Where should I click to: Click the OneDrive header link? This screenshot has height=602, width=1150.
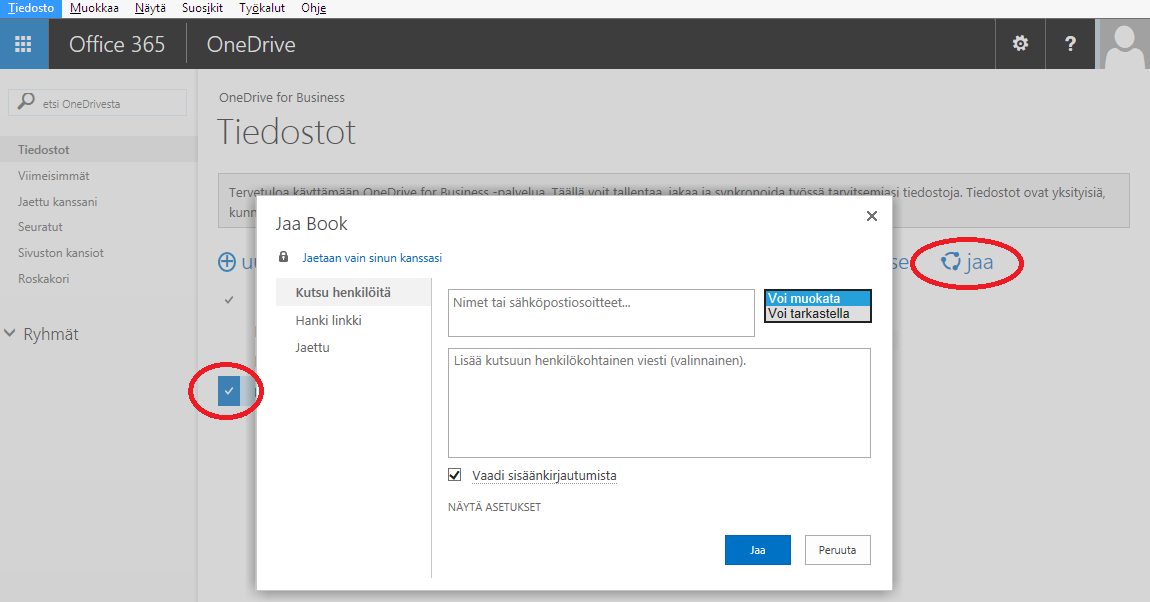pyautogui.click(x=251, y=44)
